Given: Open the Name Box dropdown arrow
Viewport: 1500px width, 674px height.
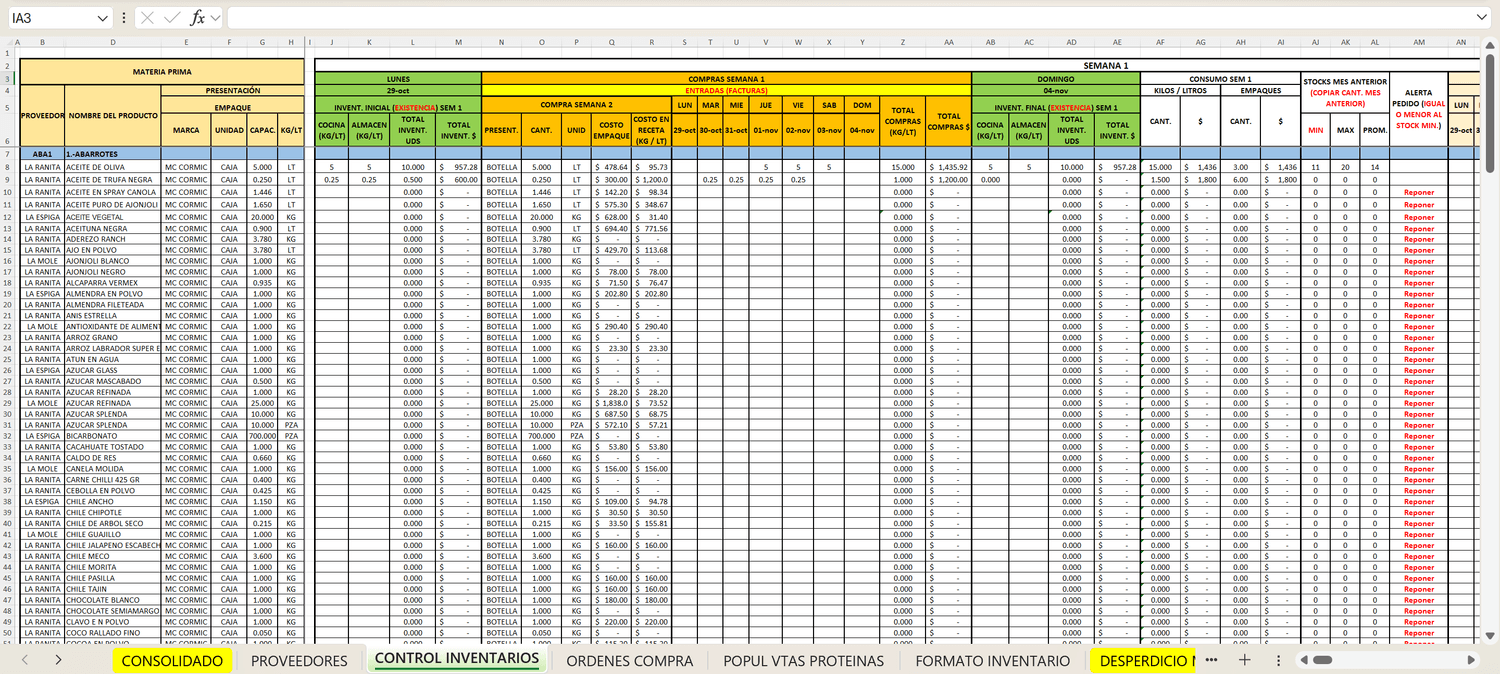Looking at the screenshot, I should (x=104, y=18).
